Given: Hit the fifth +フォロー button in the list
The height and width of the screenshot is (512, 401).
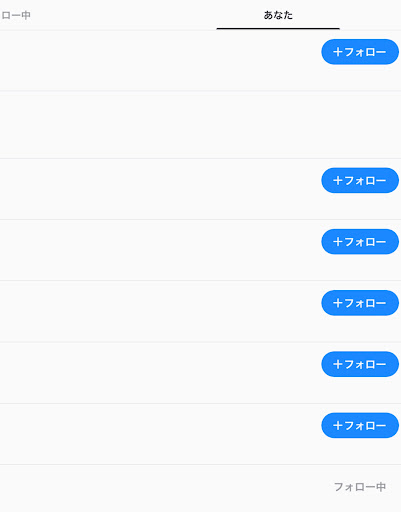Looking at the screenshot, I should pyautogui.click(x=360, y=364).
